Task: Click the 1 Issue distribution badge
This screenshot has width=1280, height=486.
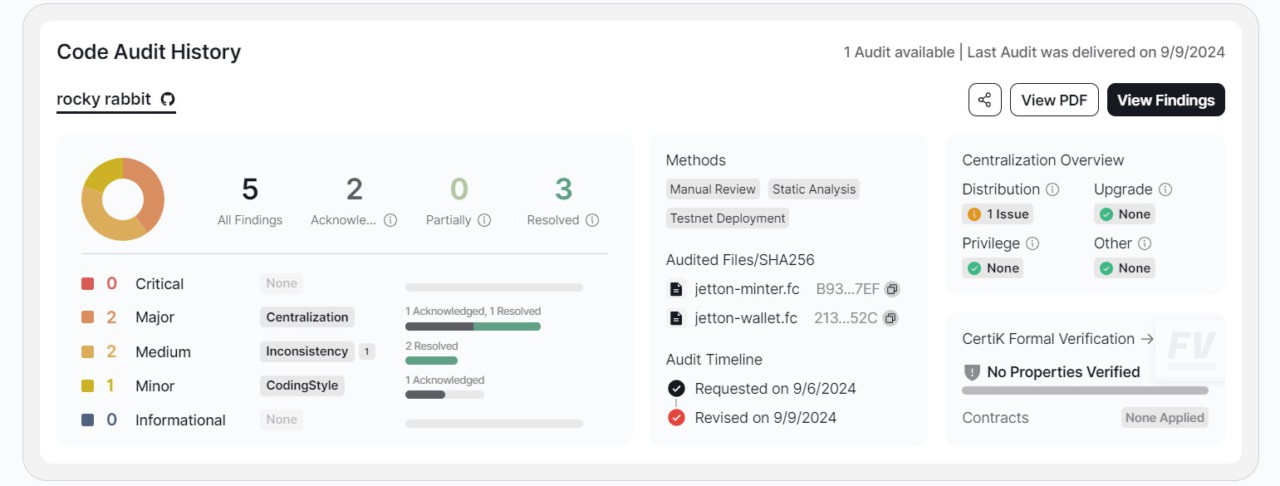Action: 999,214
